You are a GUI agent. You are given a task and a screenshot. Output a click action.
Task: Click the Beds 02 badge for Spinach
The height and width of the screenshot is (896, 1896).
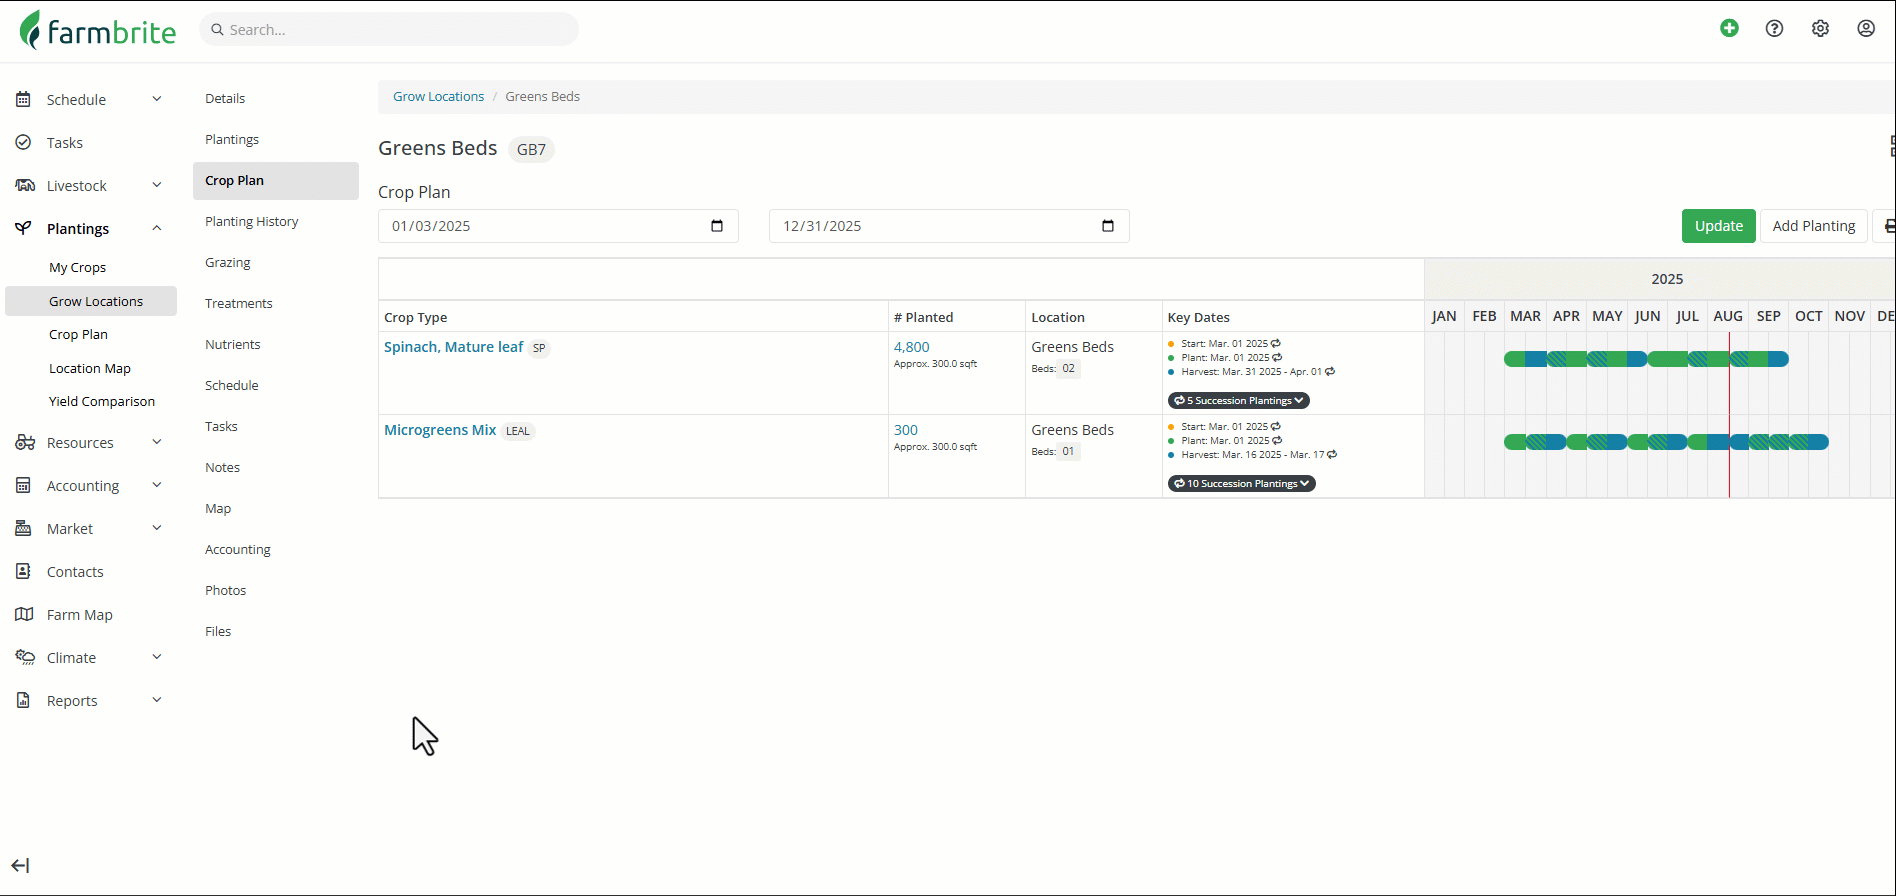[1068, 368]
